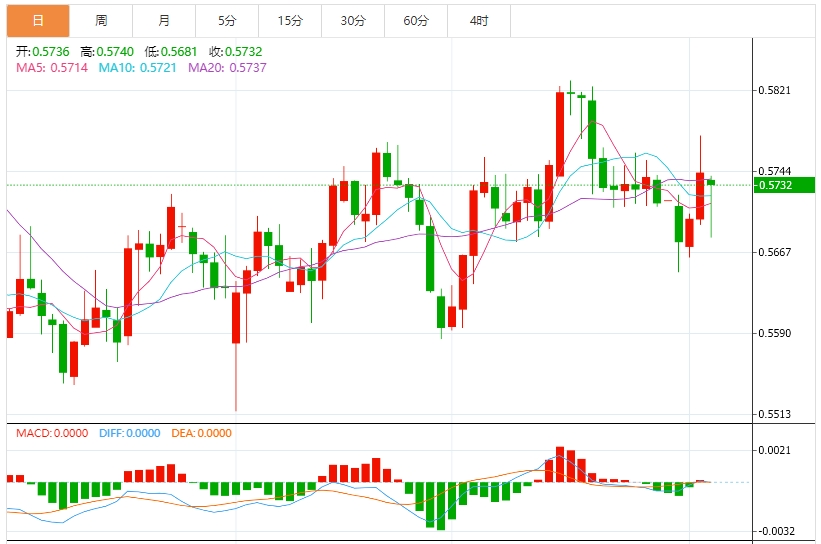Click the 开 opening price value 0.5736

tap(51, 51)
